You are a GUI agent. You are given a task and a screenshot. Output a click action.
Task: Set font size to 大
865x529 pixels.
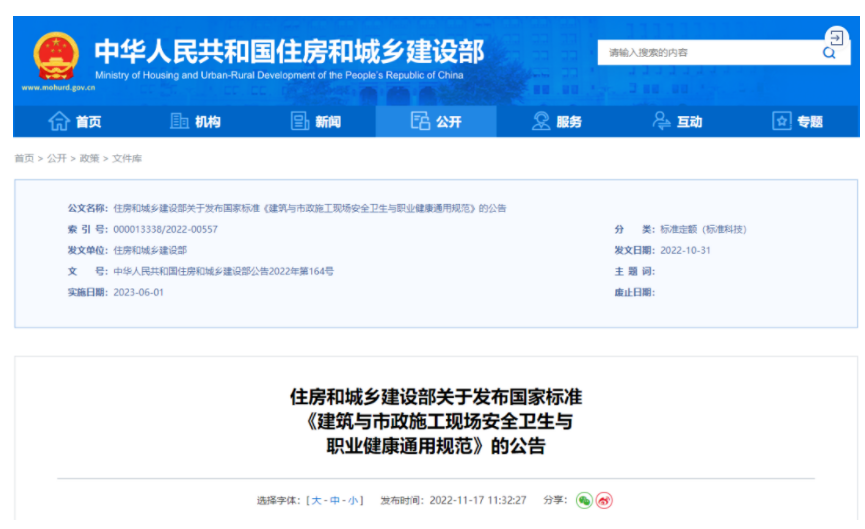click(x=316, y=500)
